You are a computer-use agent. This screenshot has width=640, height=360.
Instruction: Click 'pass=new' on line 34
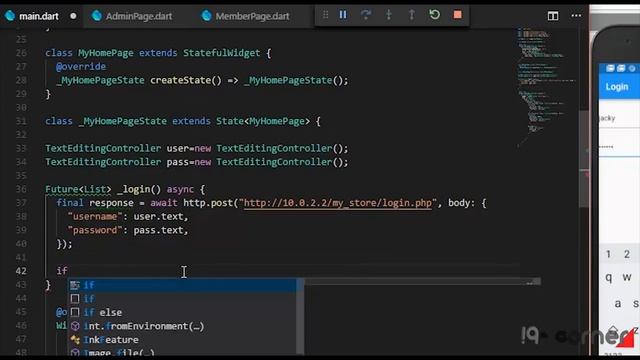[189, 162]
